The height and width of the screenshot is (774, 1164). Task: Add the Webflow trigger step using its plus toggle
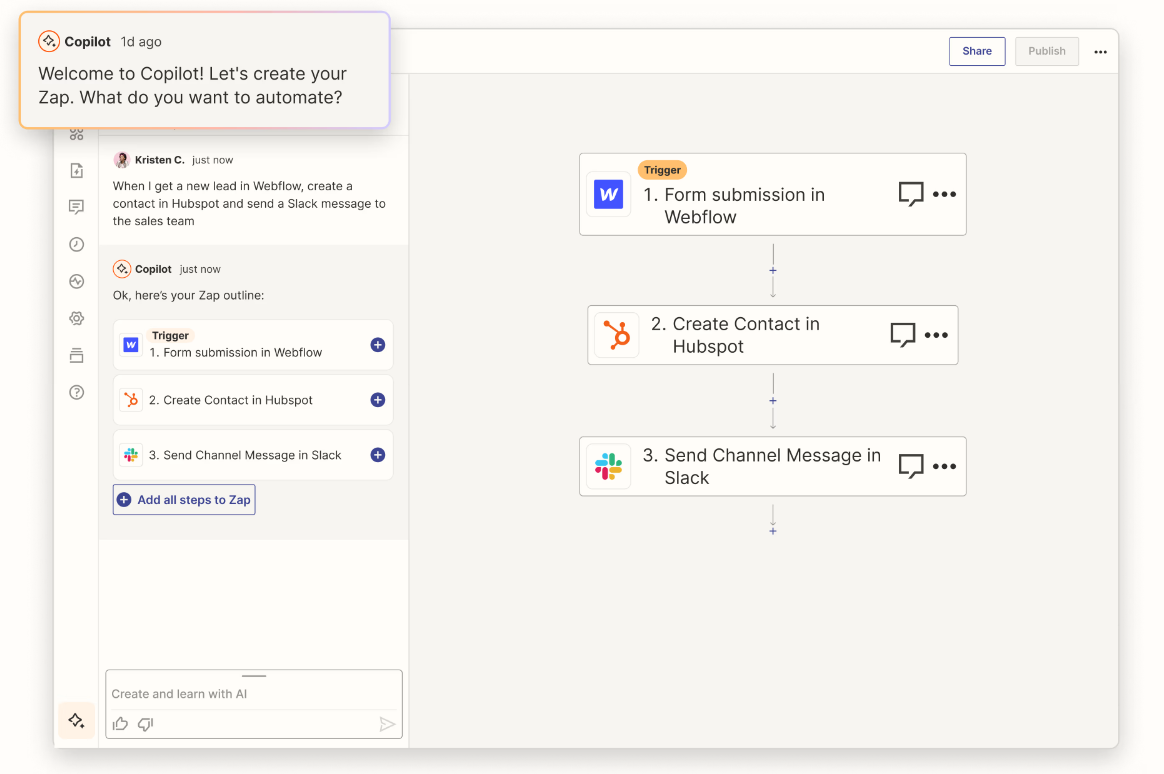point(377,344)
